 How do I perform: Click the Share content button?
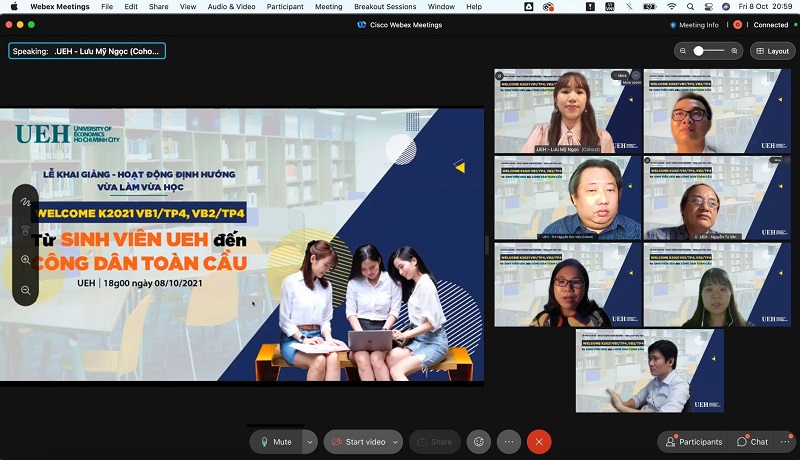(x=435, y=442)
